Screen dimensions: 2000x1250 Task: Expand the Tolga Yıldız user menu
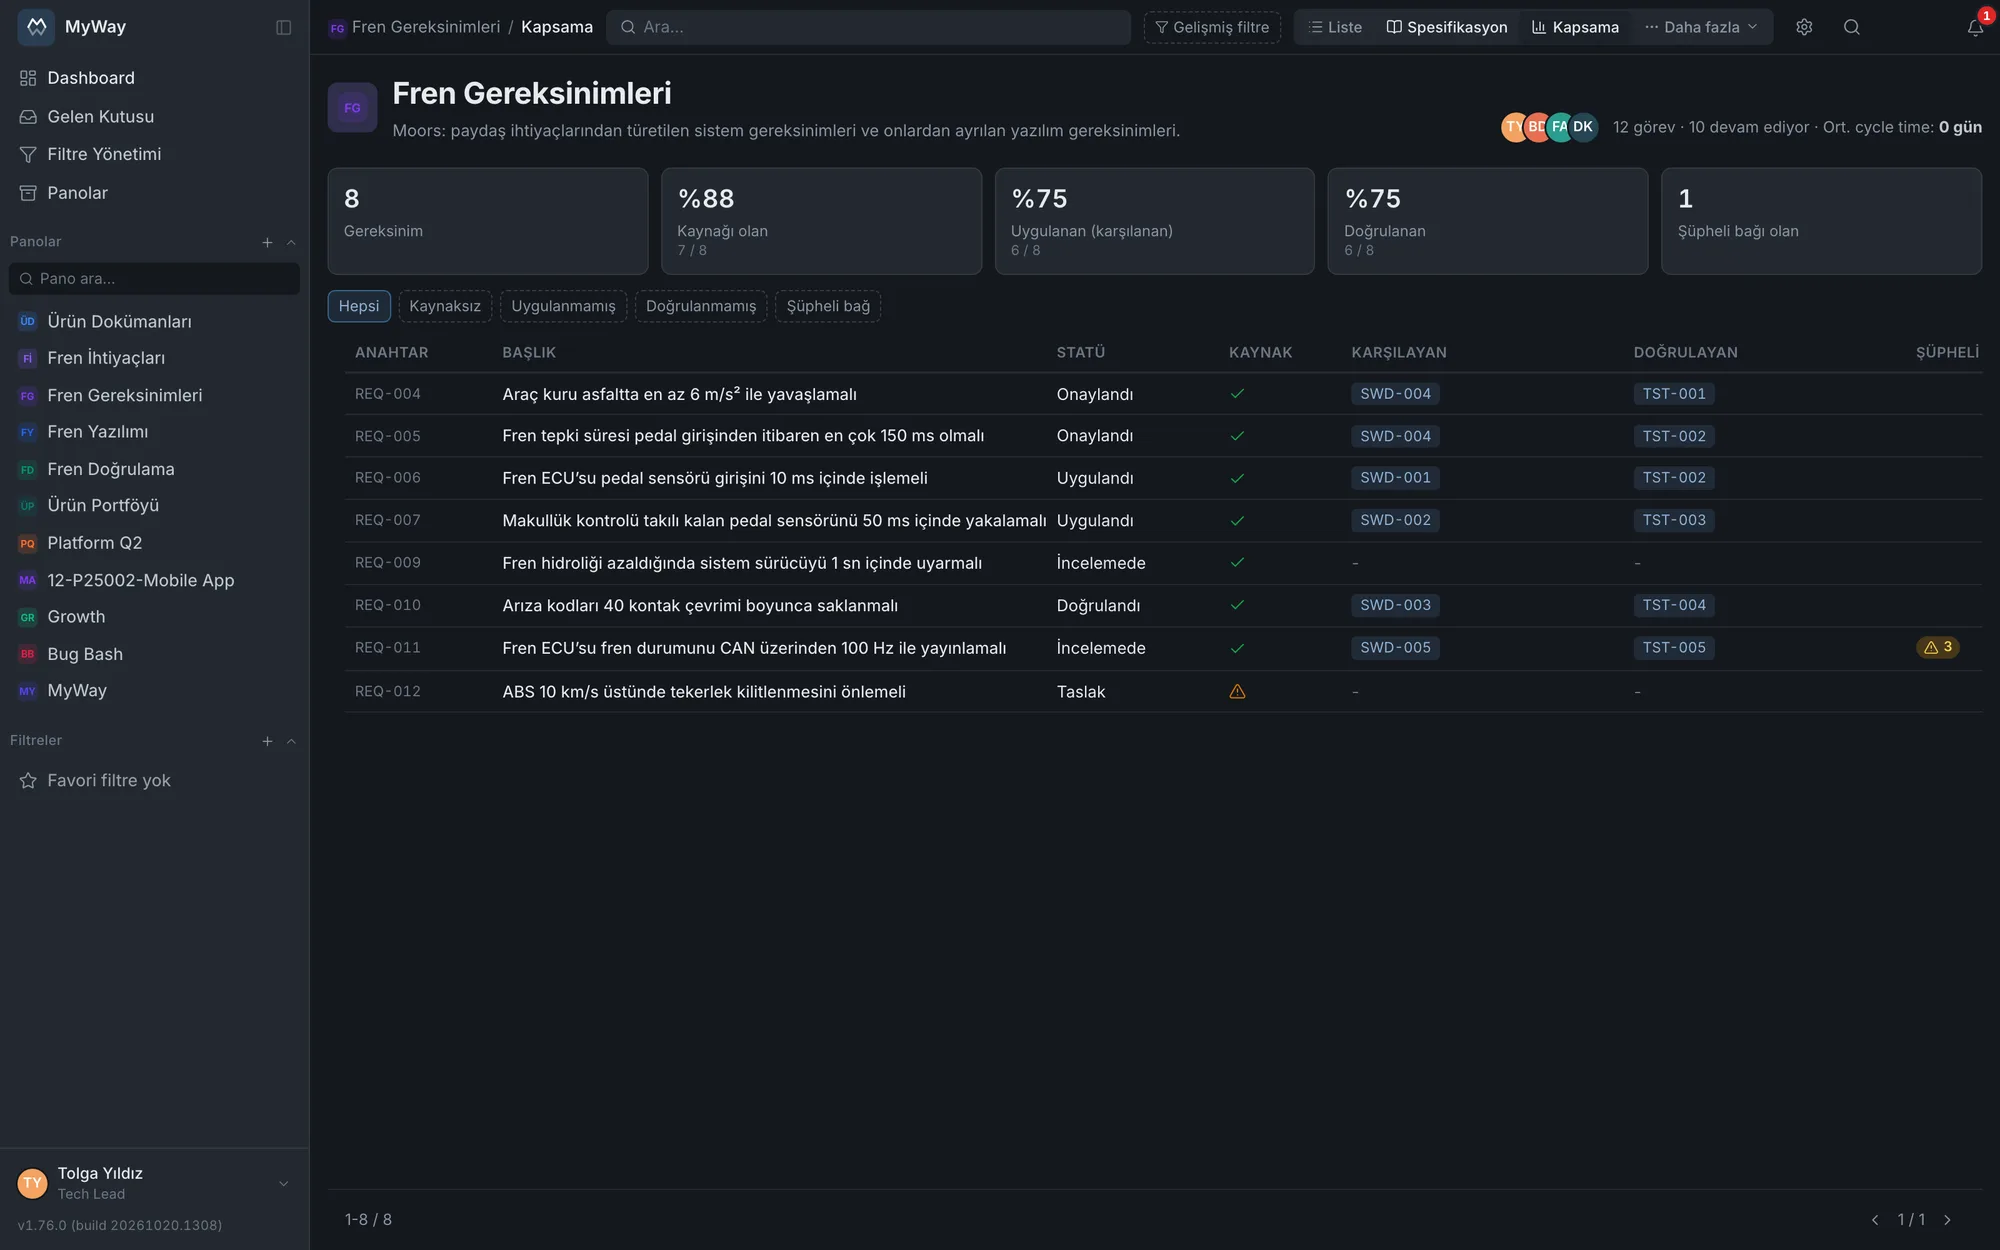[x=283, y=1184]
